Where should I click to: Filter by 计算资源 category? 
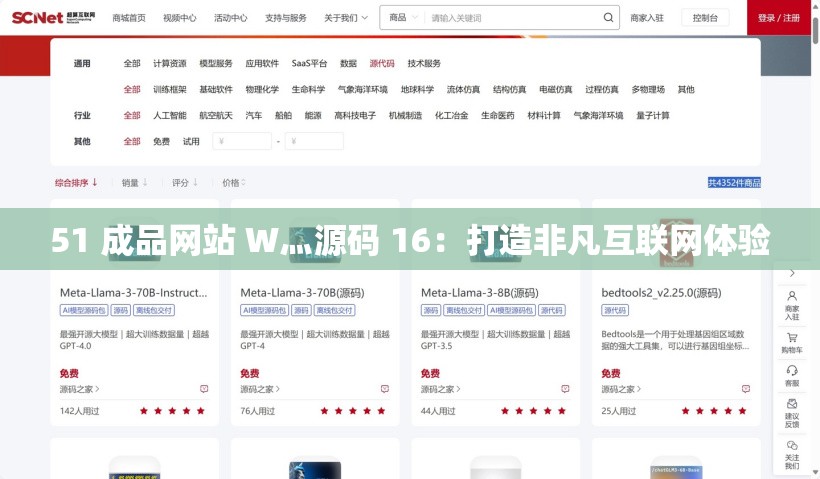tap(169, 63)
